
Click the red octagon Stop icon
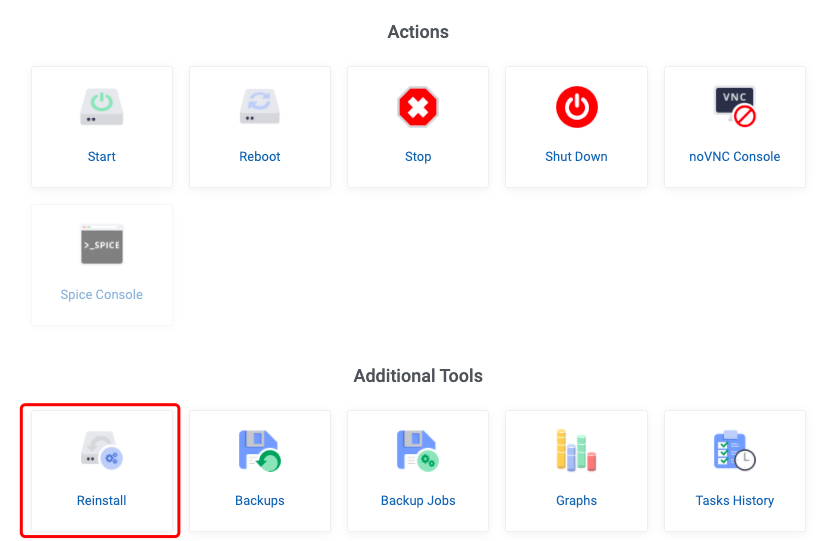[x=418, y=107]
